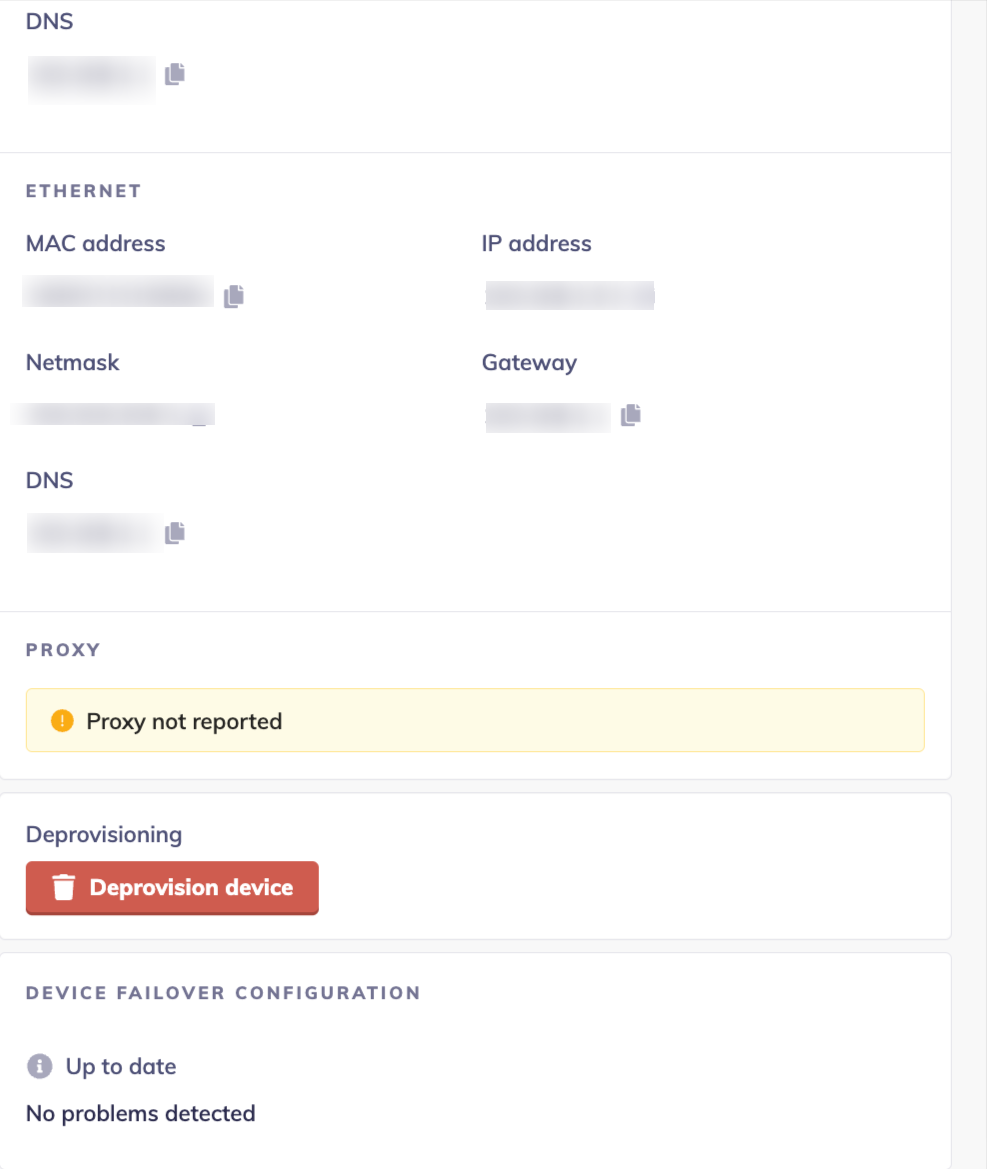Select the blurred Ethernet DNS value
The width and height of the screenshot is (987, 1169).
(x=94, y=533)
